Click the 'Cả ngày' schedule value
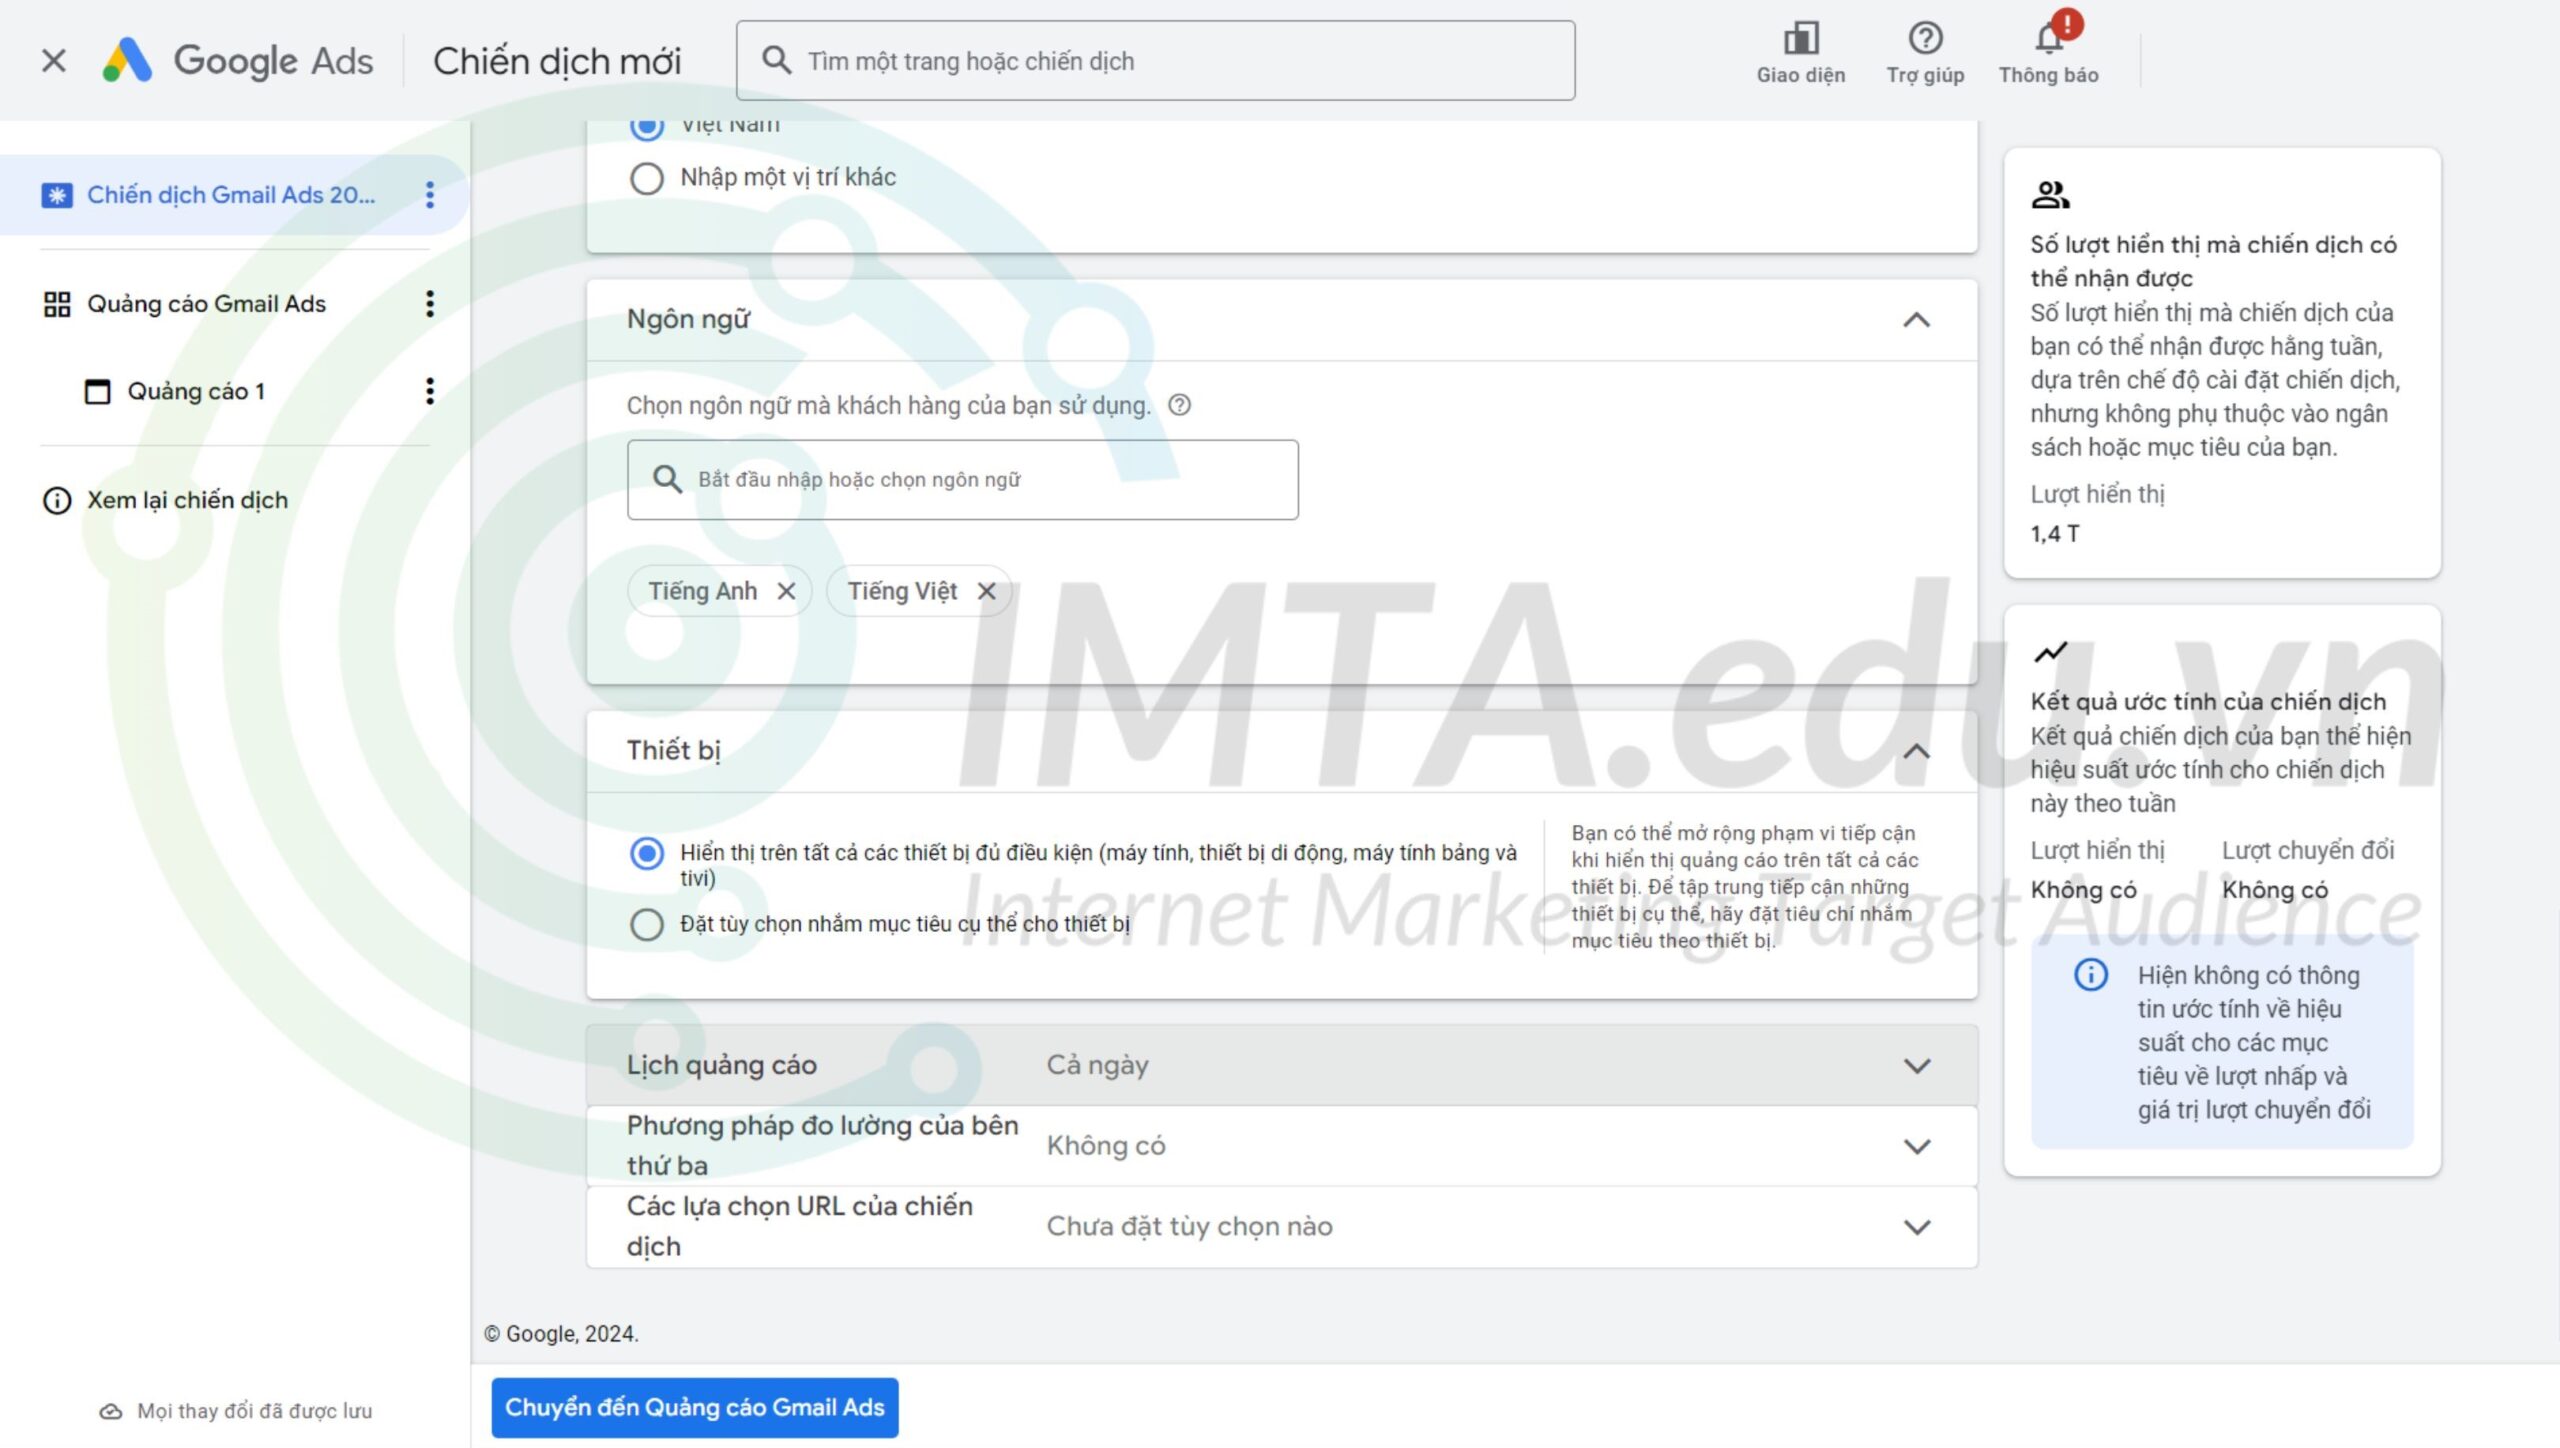 (1098, 1065)
